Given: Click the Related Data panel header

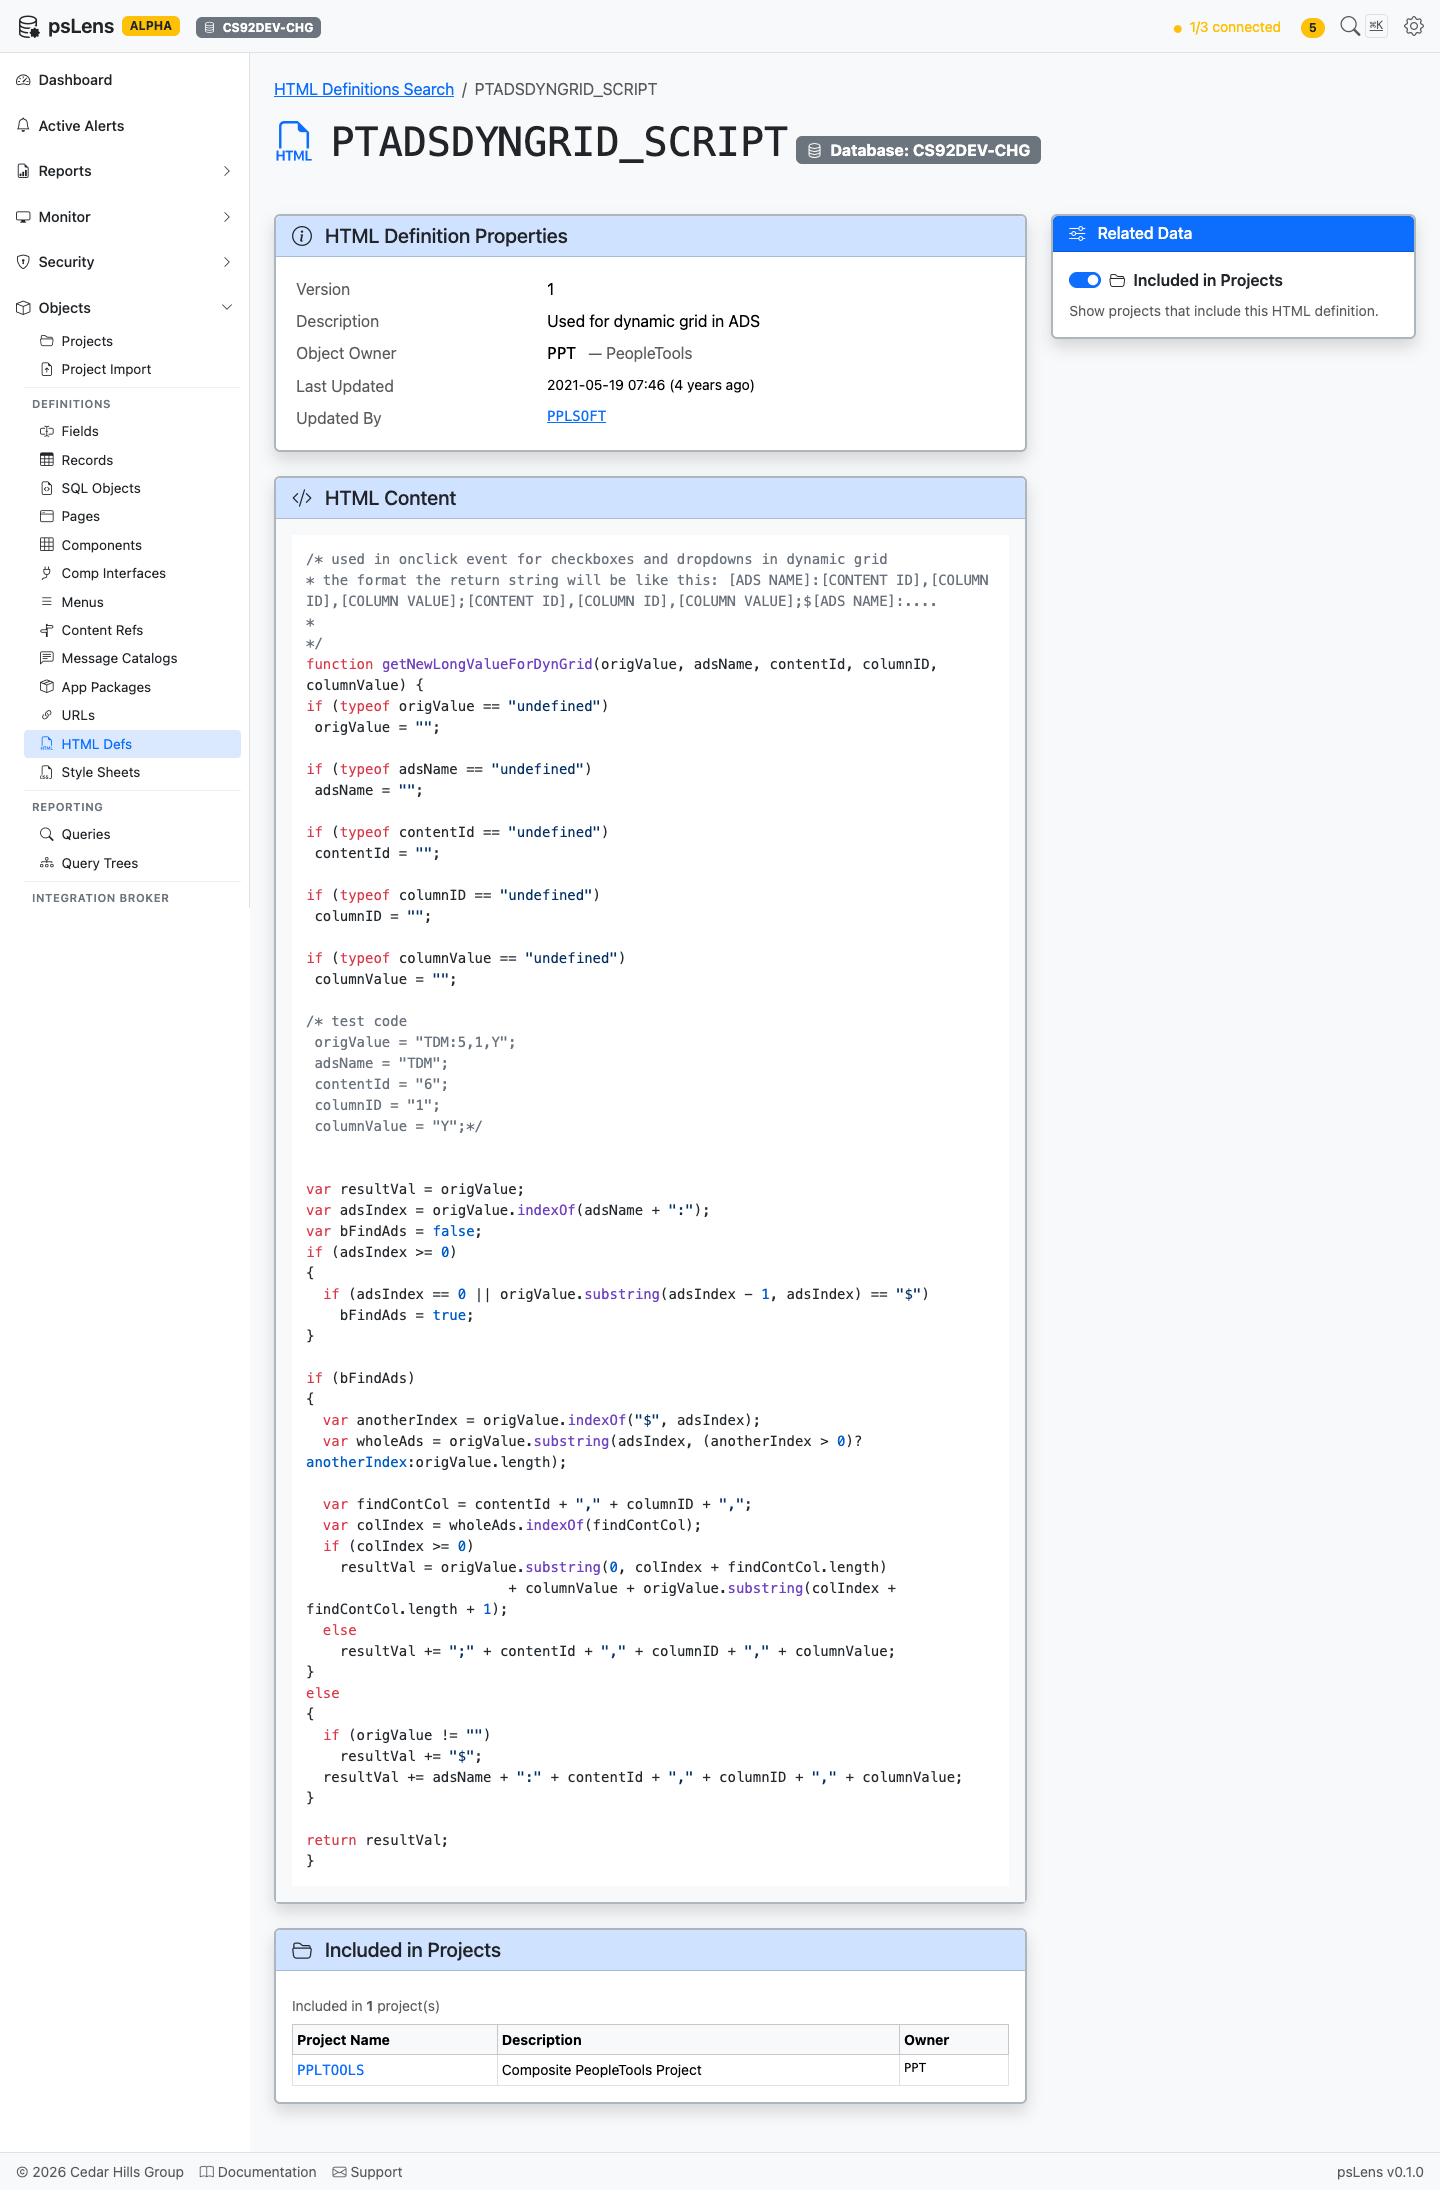Looking at the screenshot, I should (x=1233, y=234).
